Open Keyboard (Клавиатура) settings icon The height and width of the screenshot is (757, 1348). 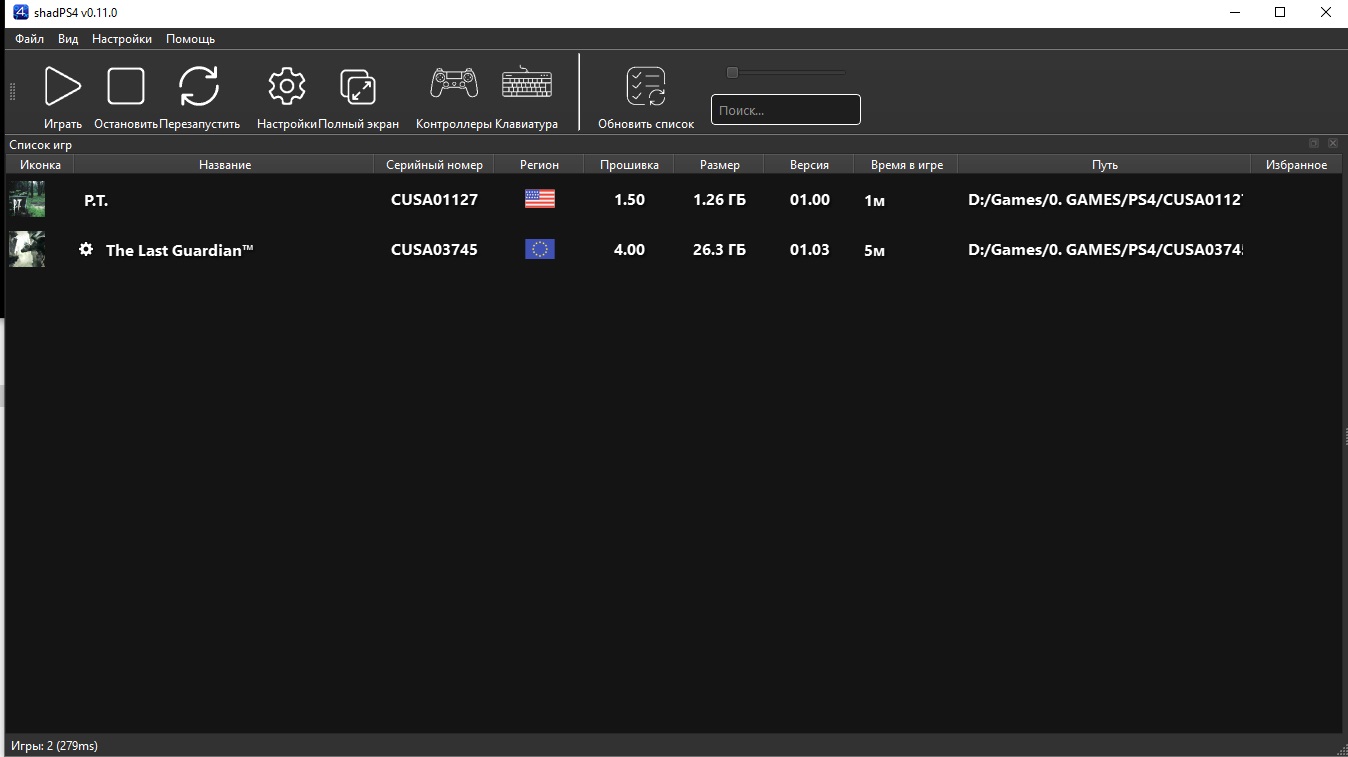[x=527, y=82]
